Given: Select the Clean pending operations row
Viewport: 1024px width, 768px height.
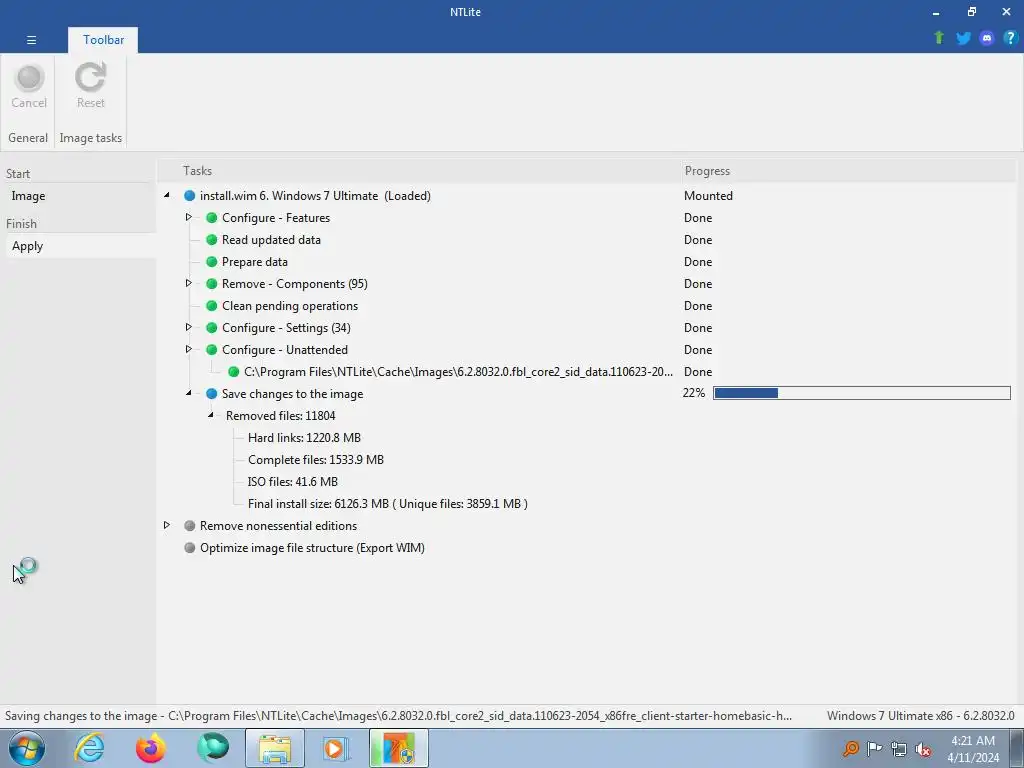Looking at the screenshot, I should click(290, 306).
